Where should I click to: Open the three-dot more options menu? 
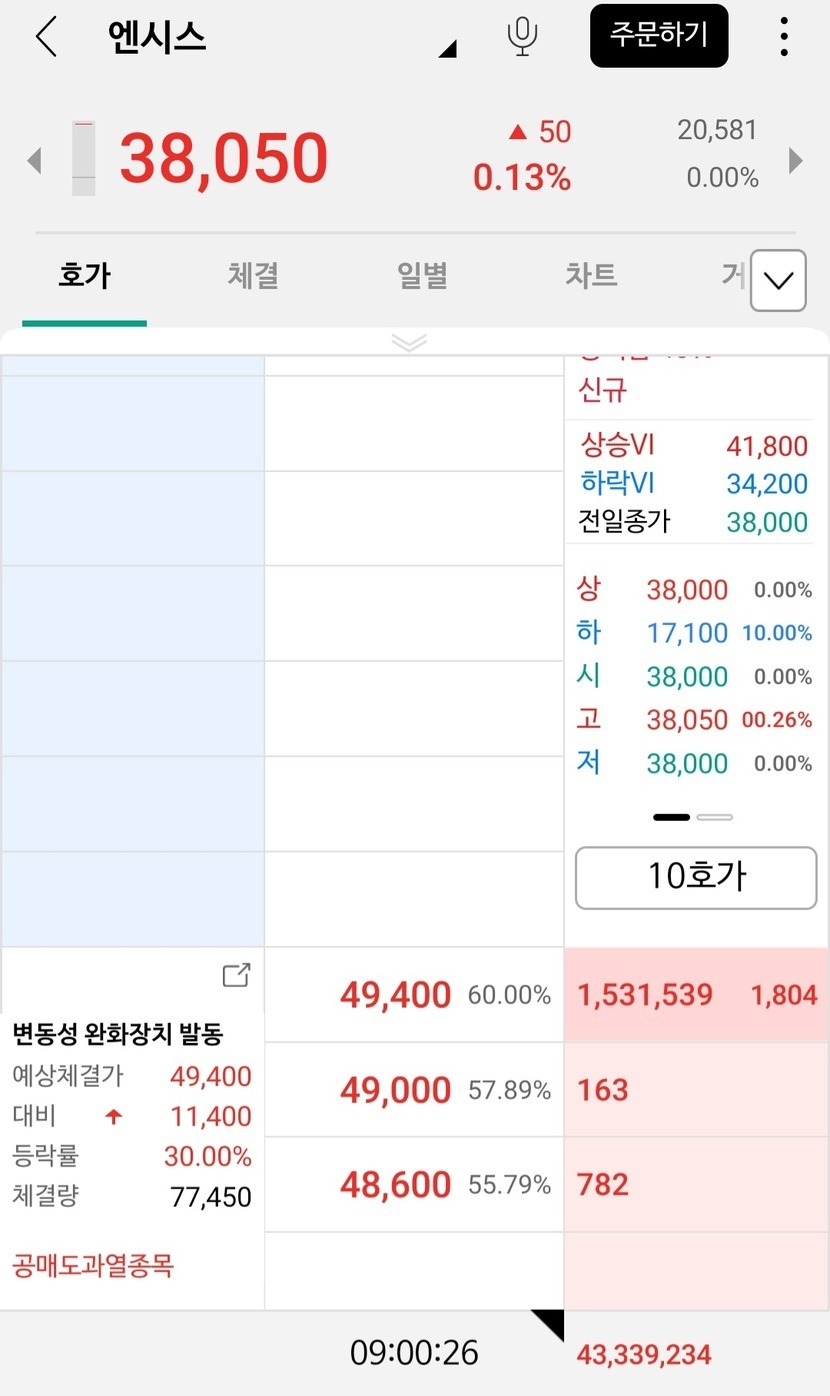tap(784, 37)
